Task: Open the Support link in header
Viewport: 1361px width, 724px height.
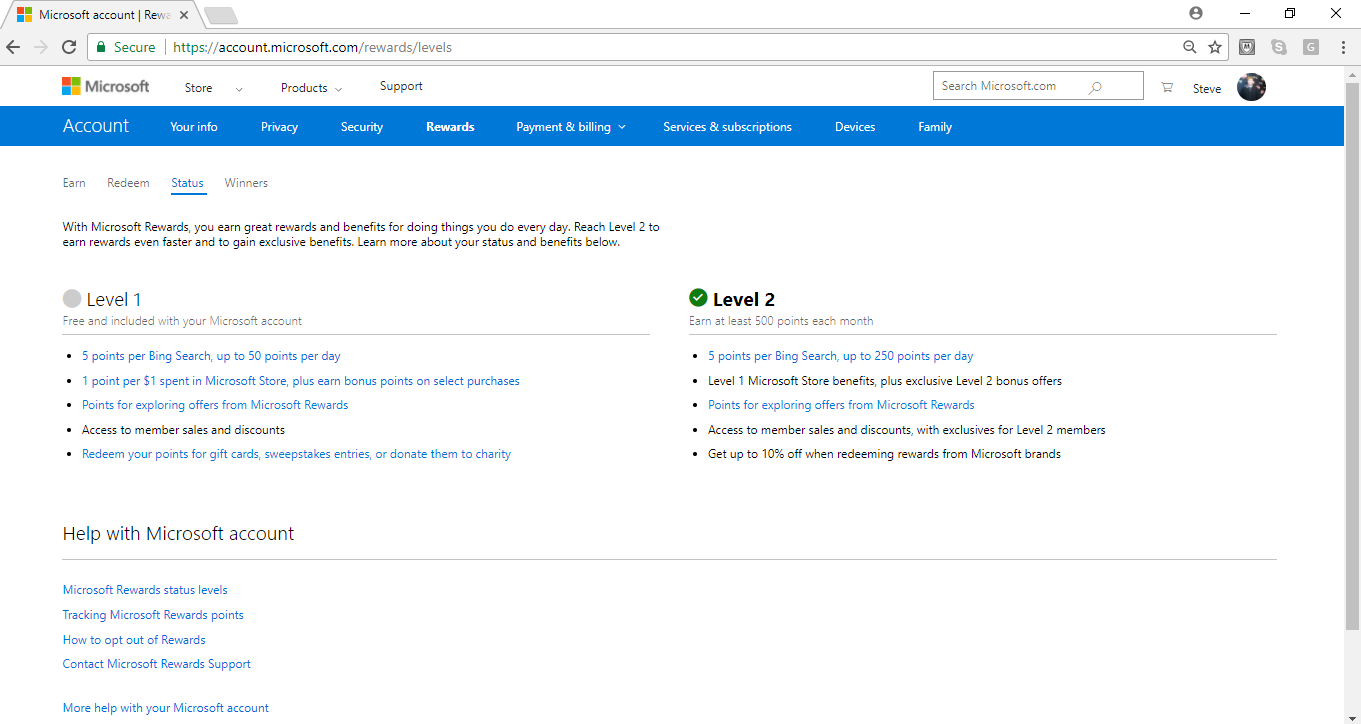Action: pos(401,86)
